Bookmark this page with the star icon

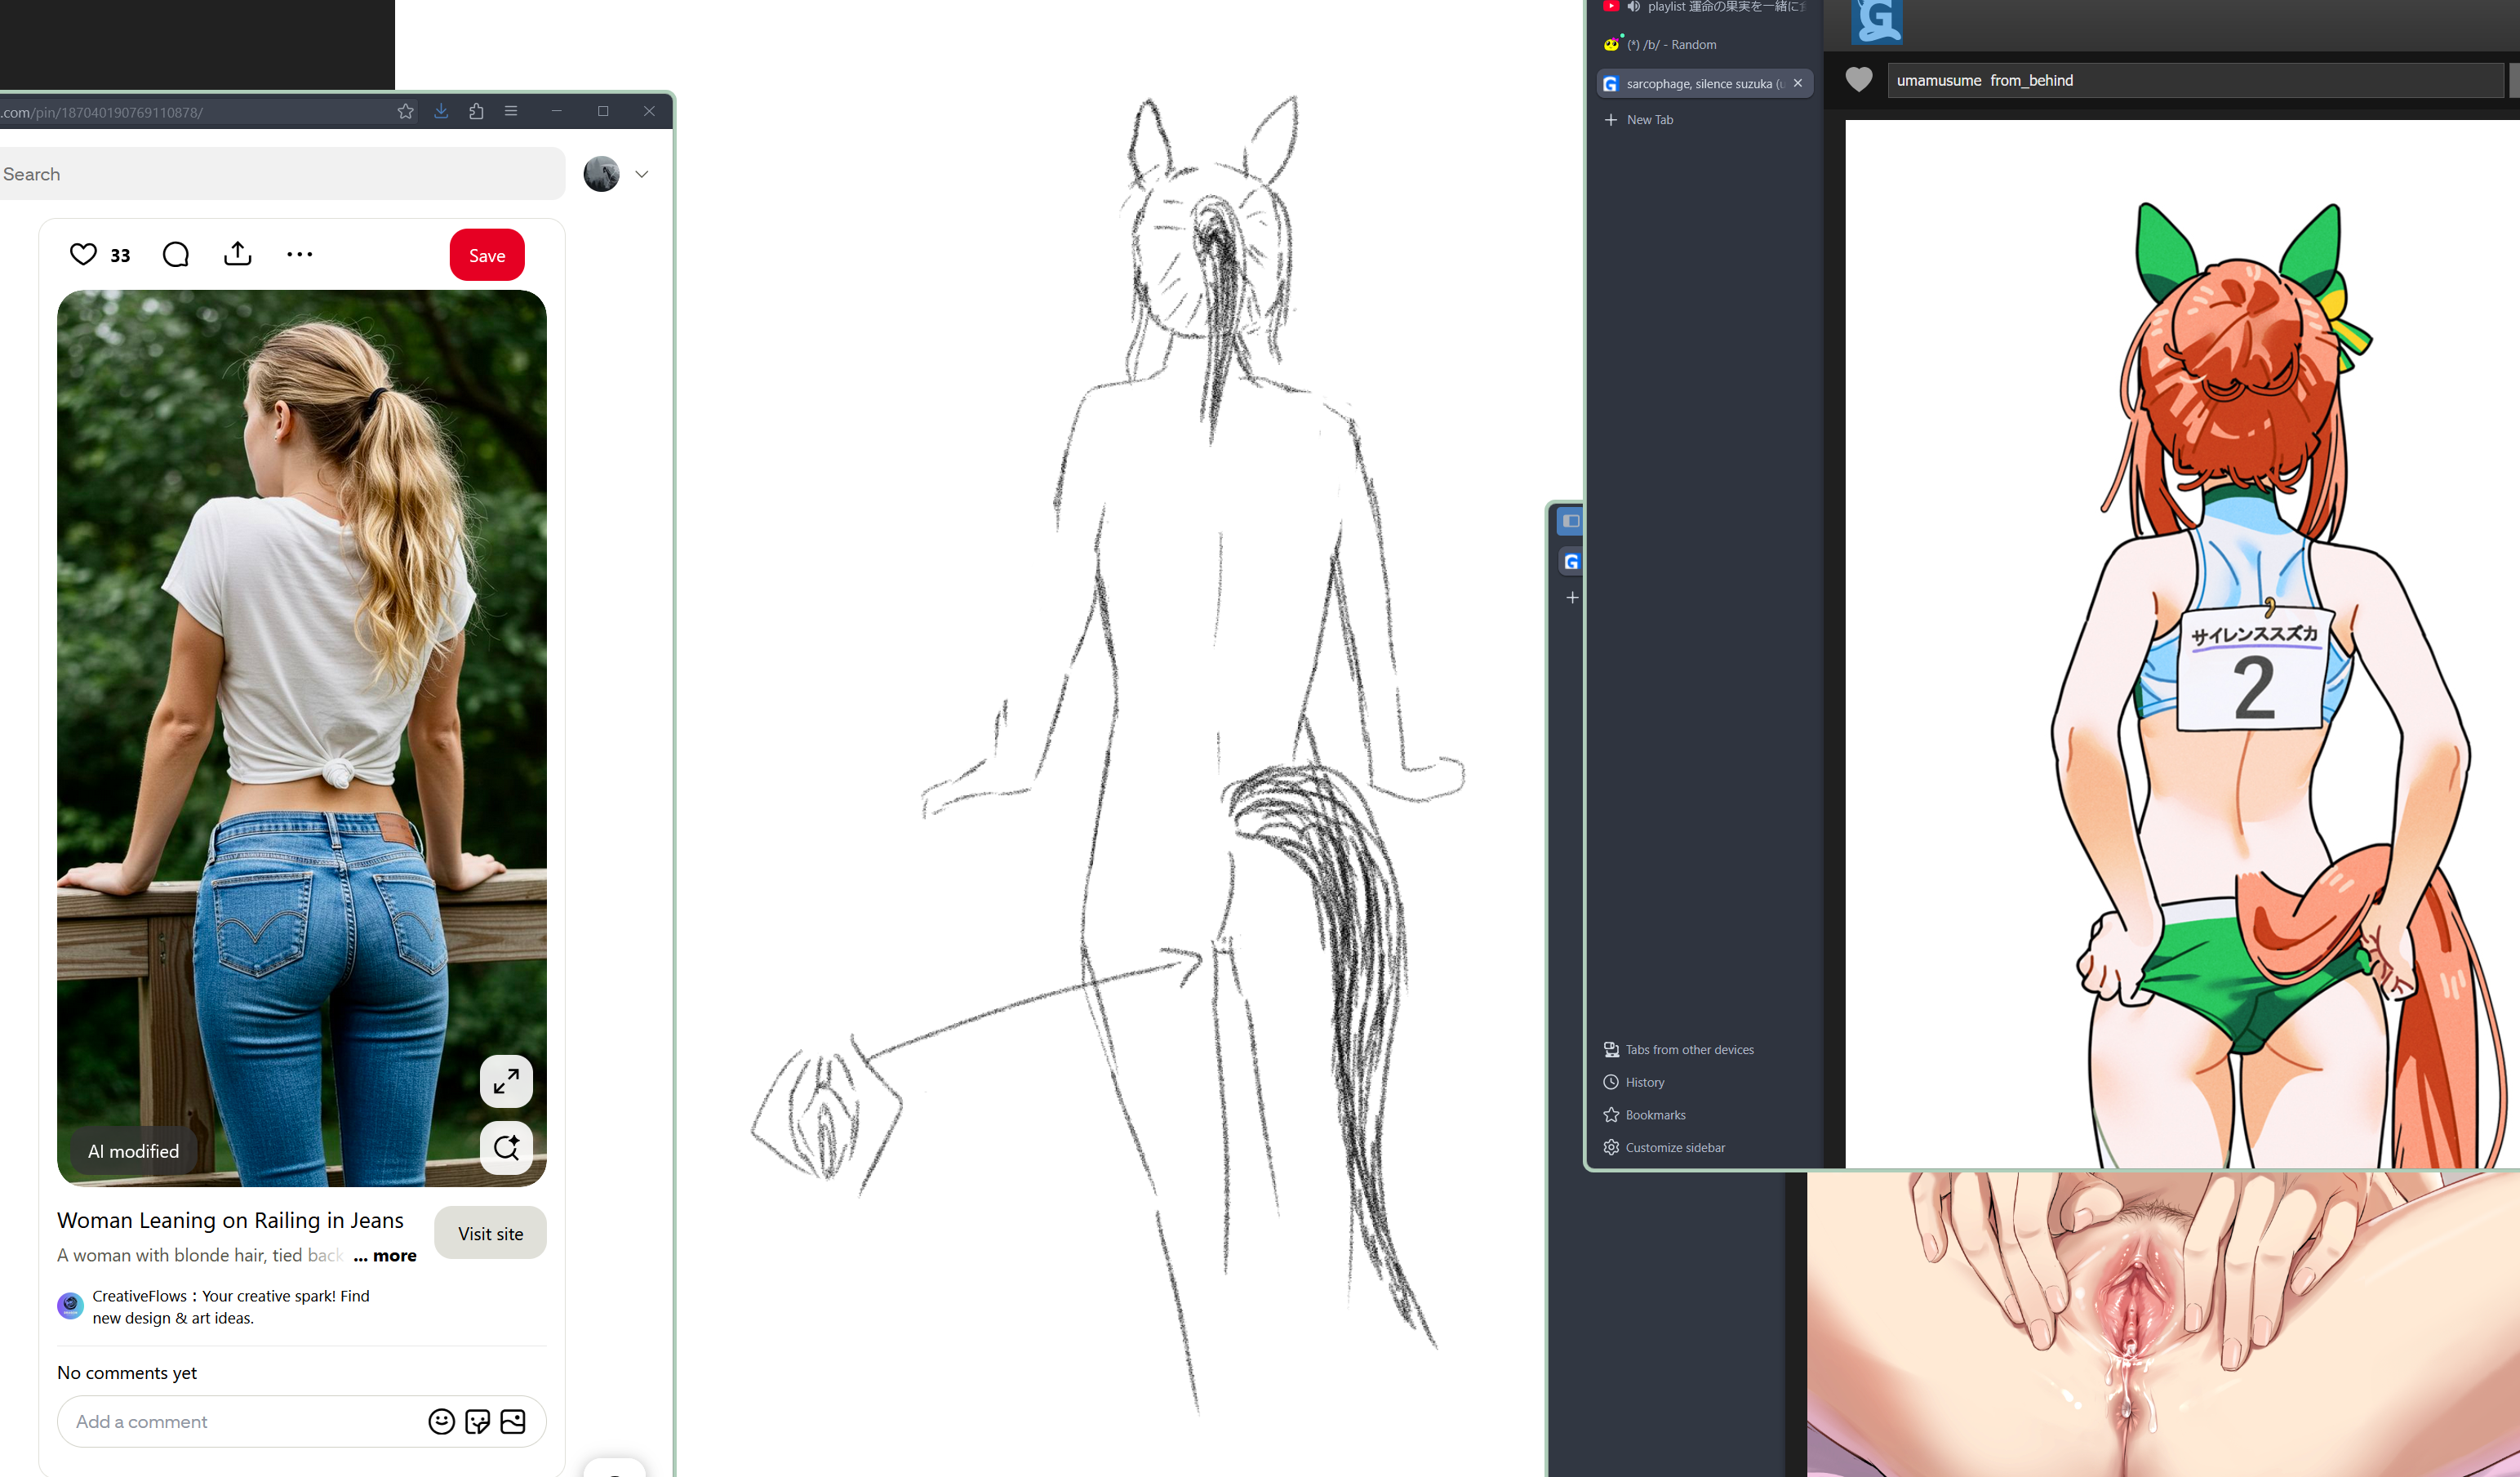tap(405, 111)
